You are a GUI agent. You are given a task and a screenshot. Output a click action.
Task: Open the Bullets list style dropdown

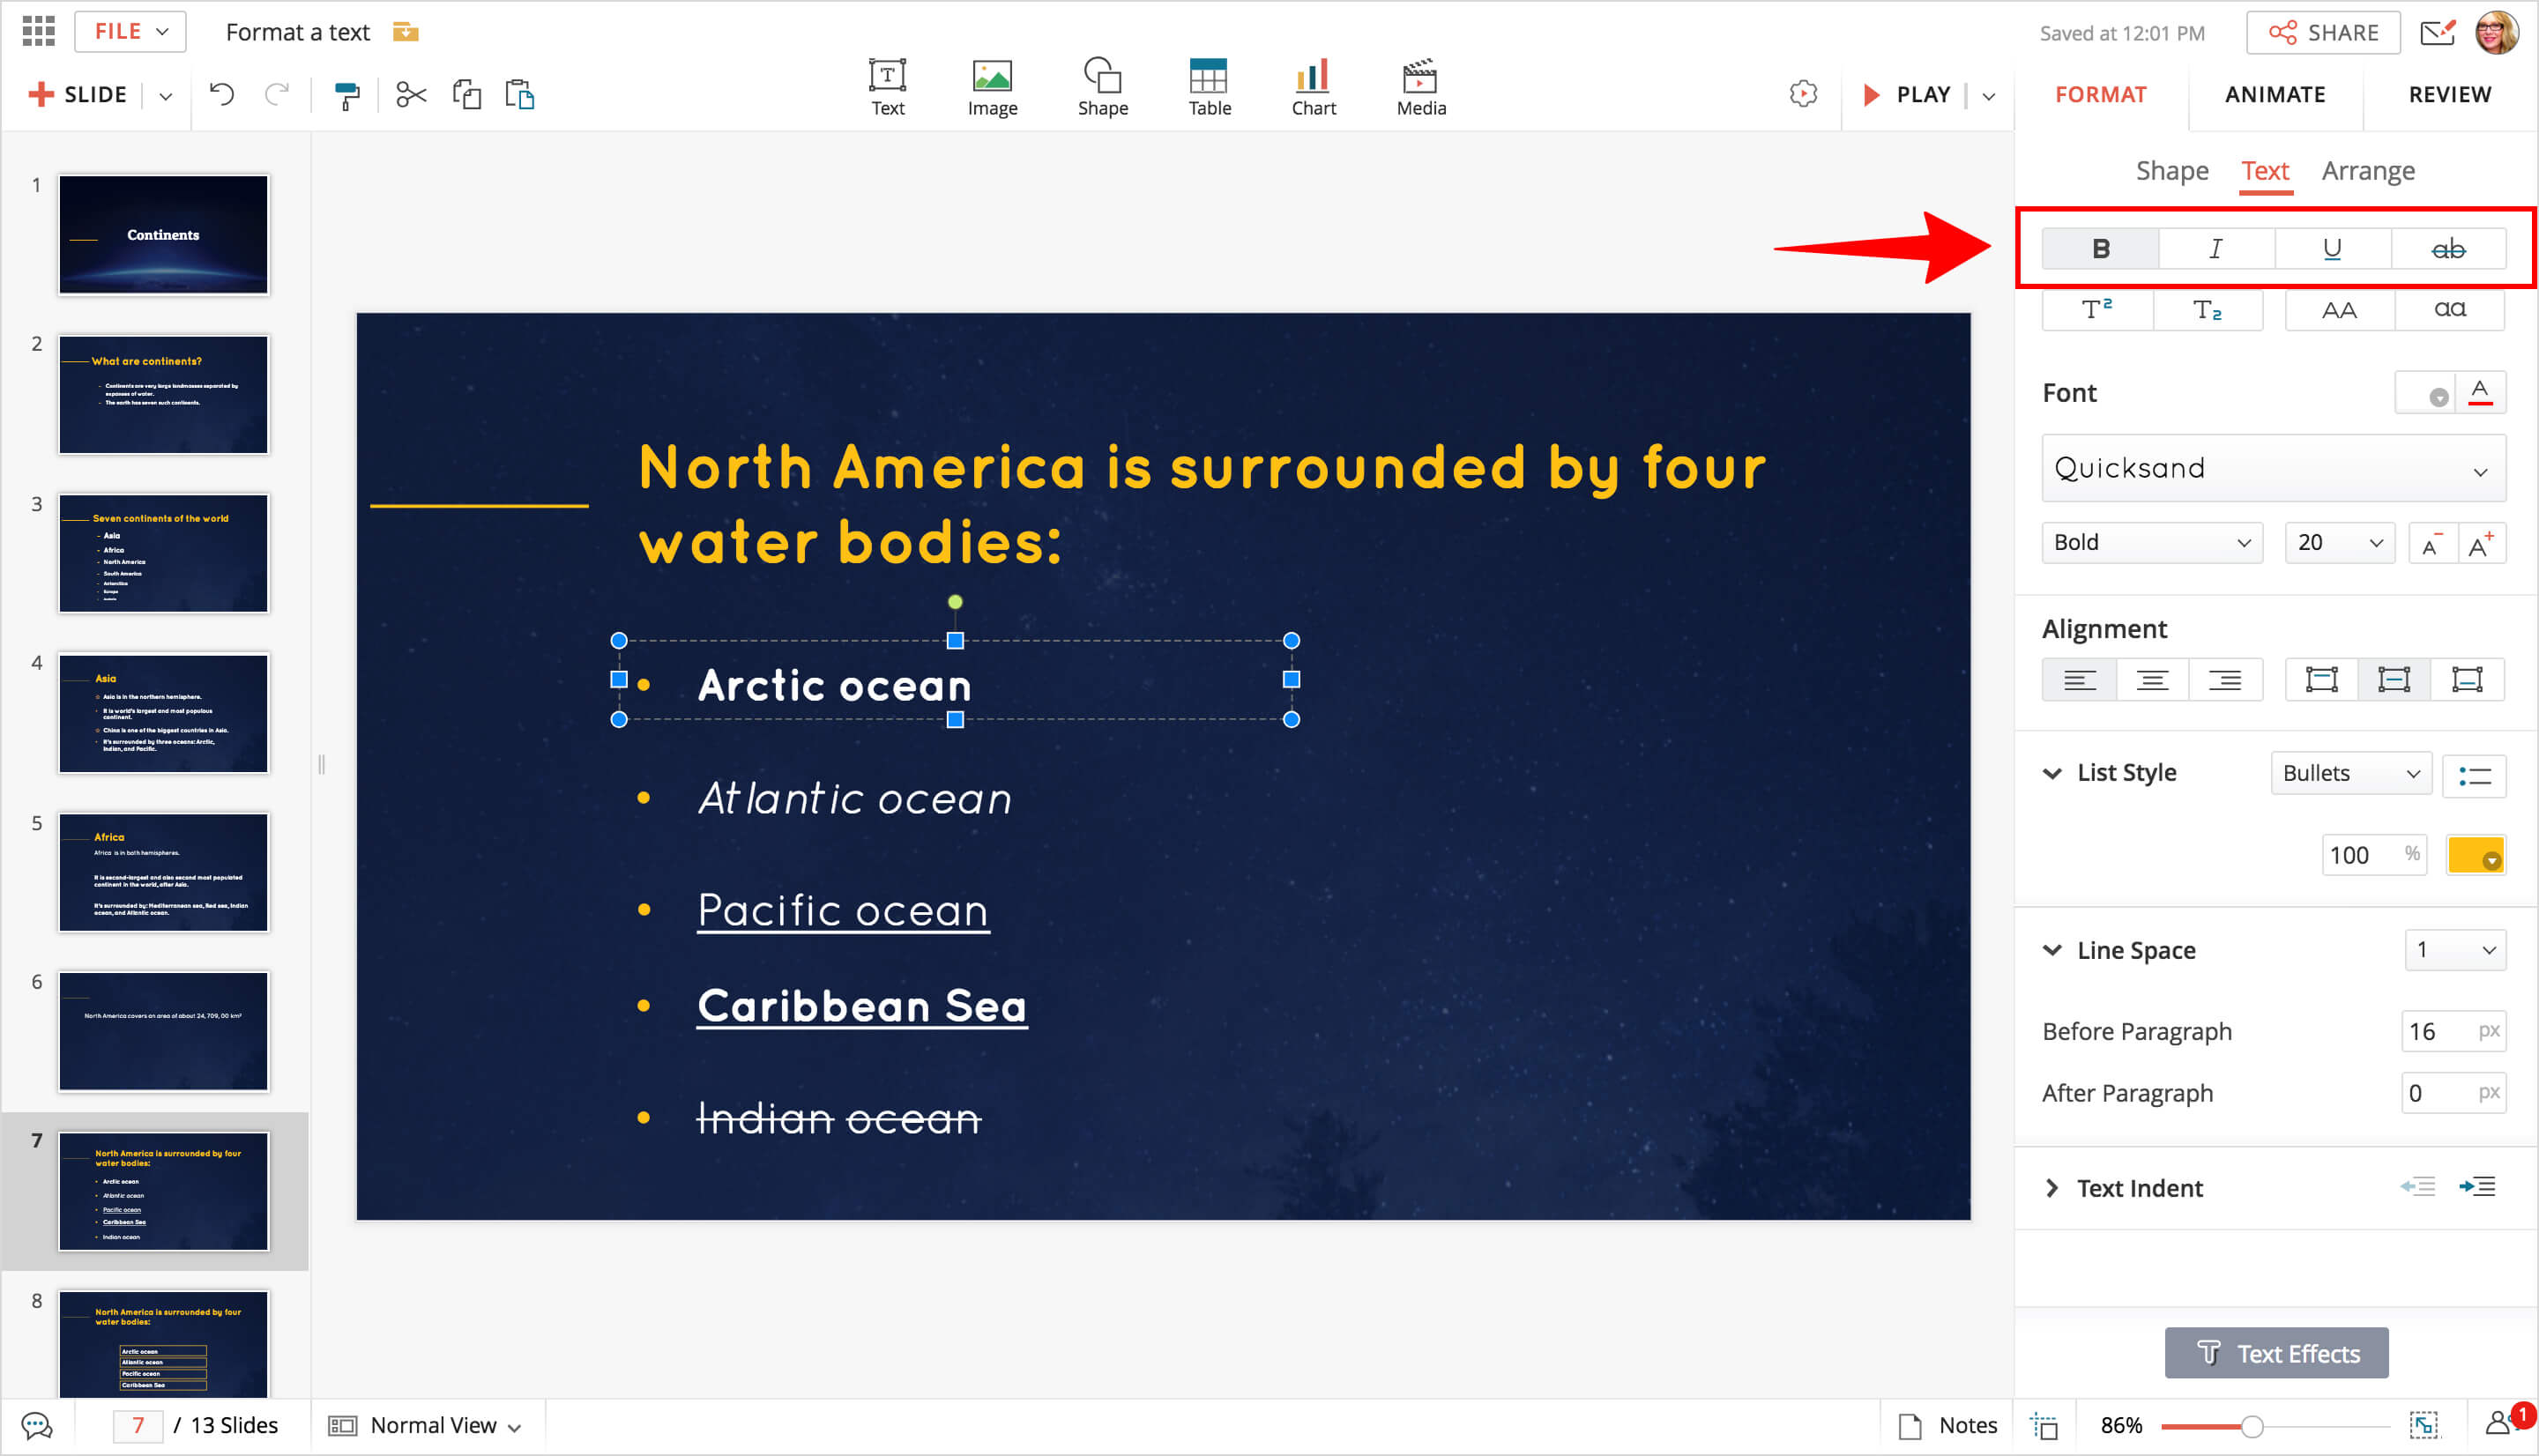point(2350,773)
